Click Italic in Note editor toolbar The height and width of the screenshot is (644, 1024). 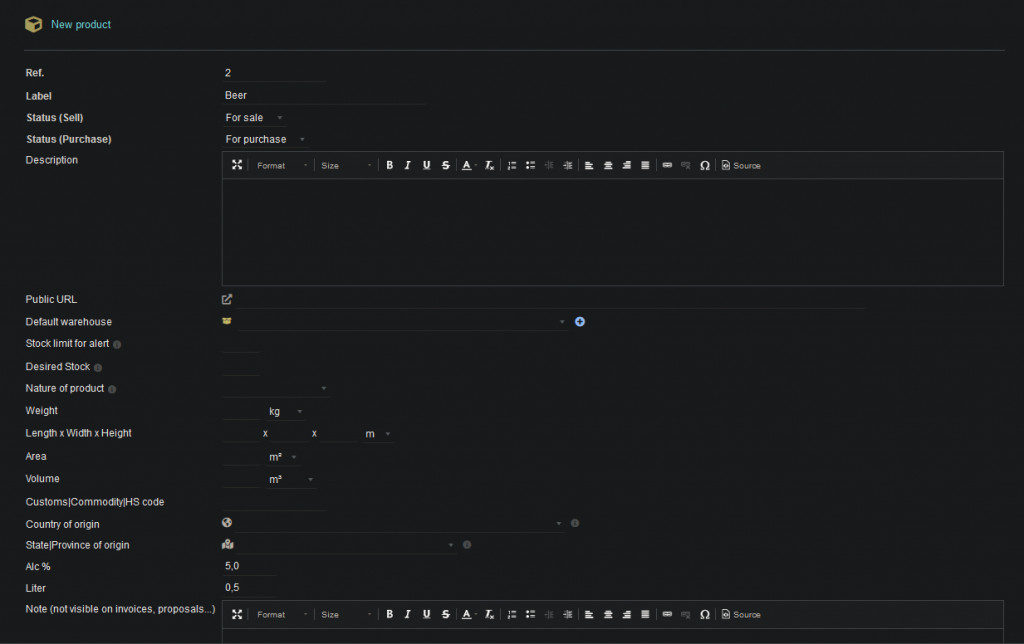[x=408, y=614]
